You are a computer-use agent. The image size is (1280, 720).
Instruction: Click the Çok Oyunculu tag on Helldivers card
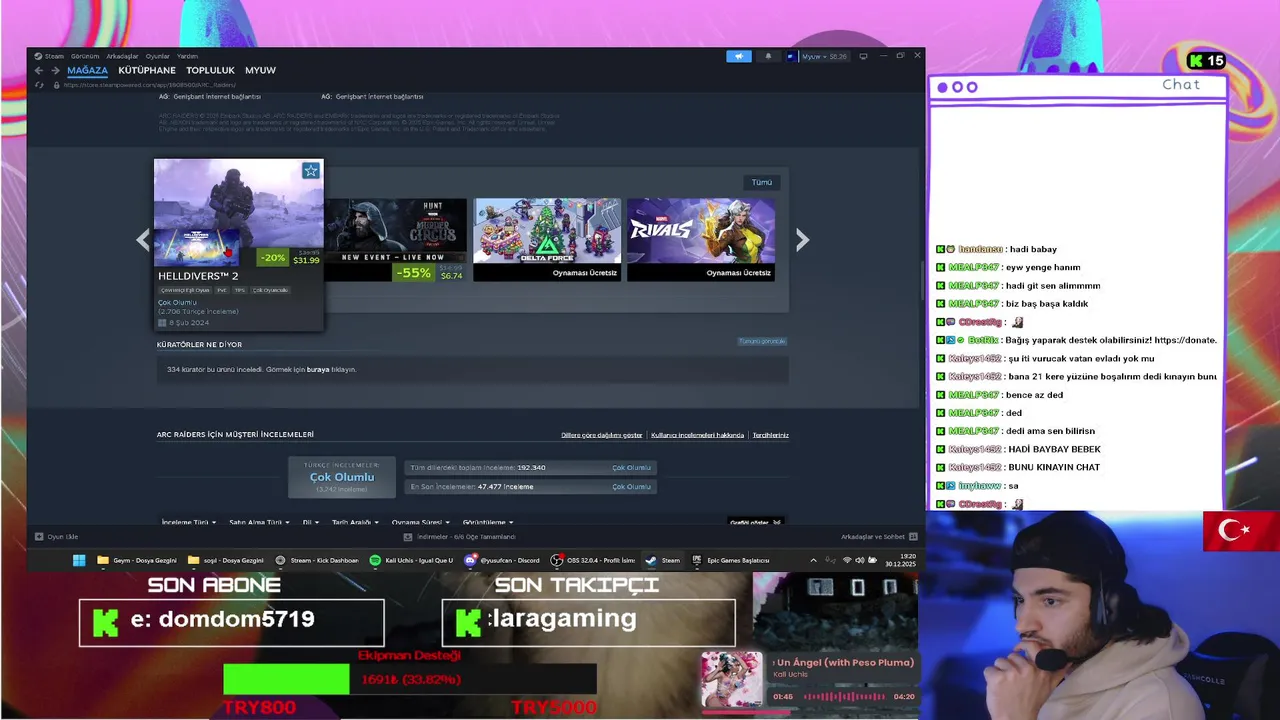pos(270,290)
